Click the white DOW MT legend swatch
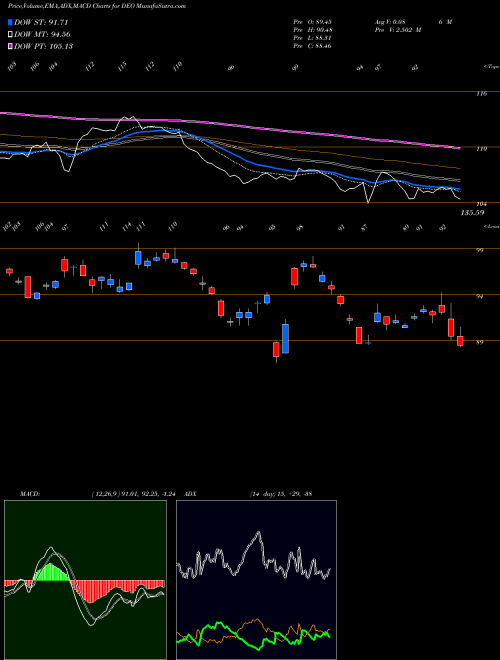500x660 pixels. 11,35
